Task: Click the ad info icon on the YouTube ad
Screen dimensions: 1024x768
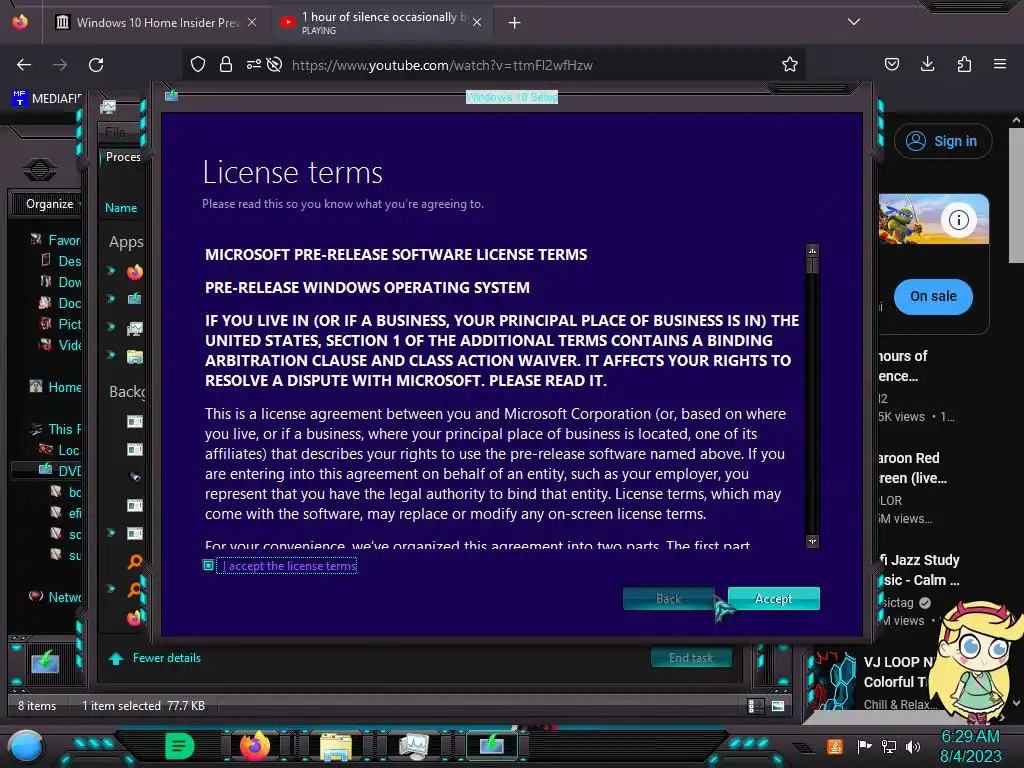Action: tap(958, 220)
